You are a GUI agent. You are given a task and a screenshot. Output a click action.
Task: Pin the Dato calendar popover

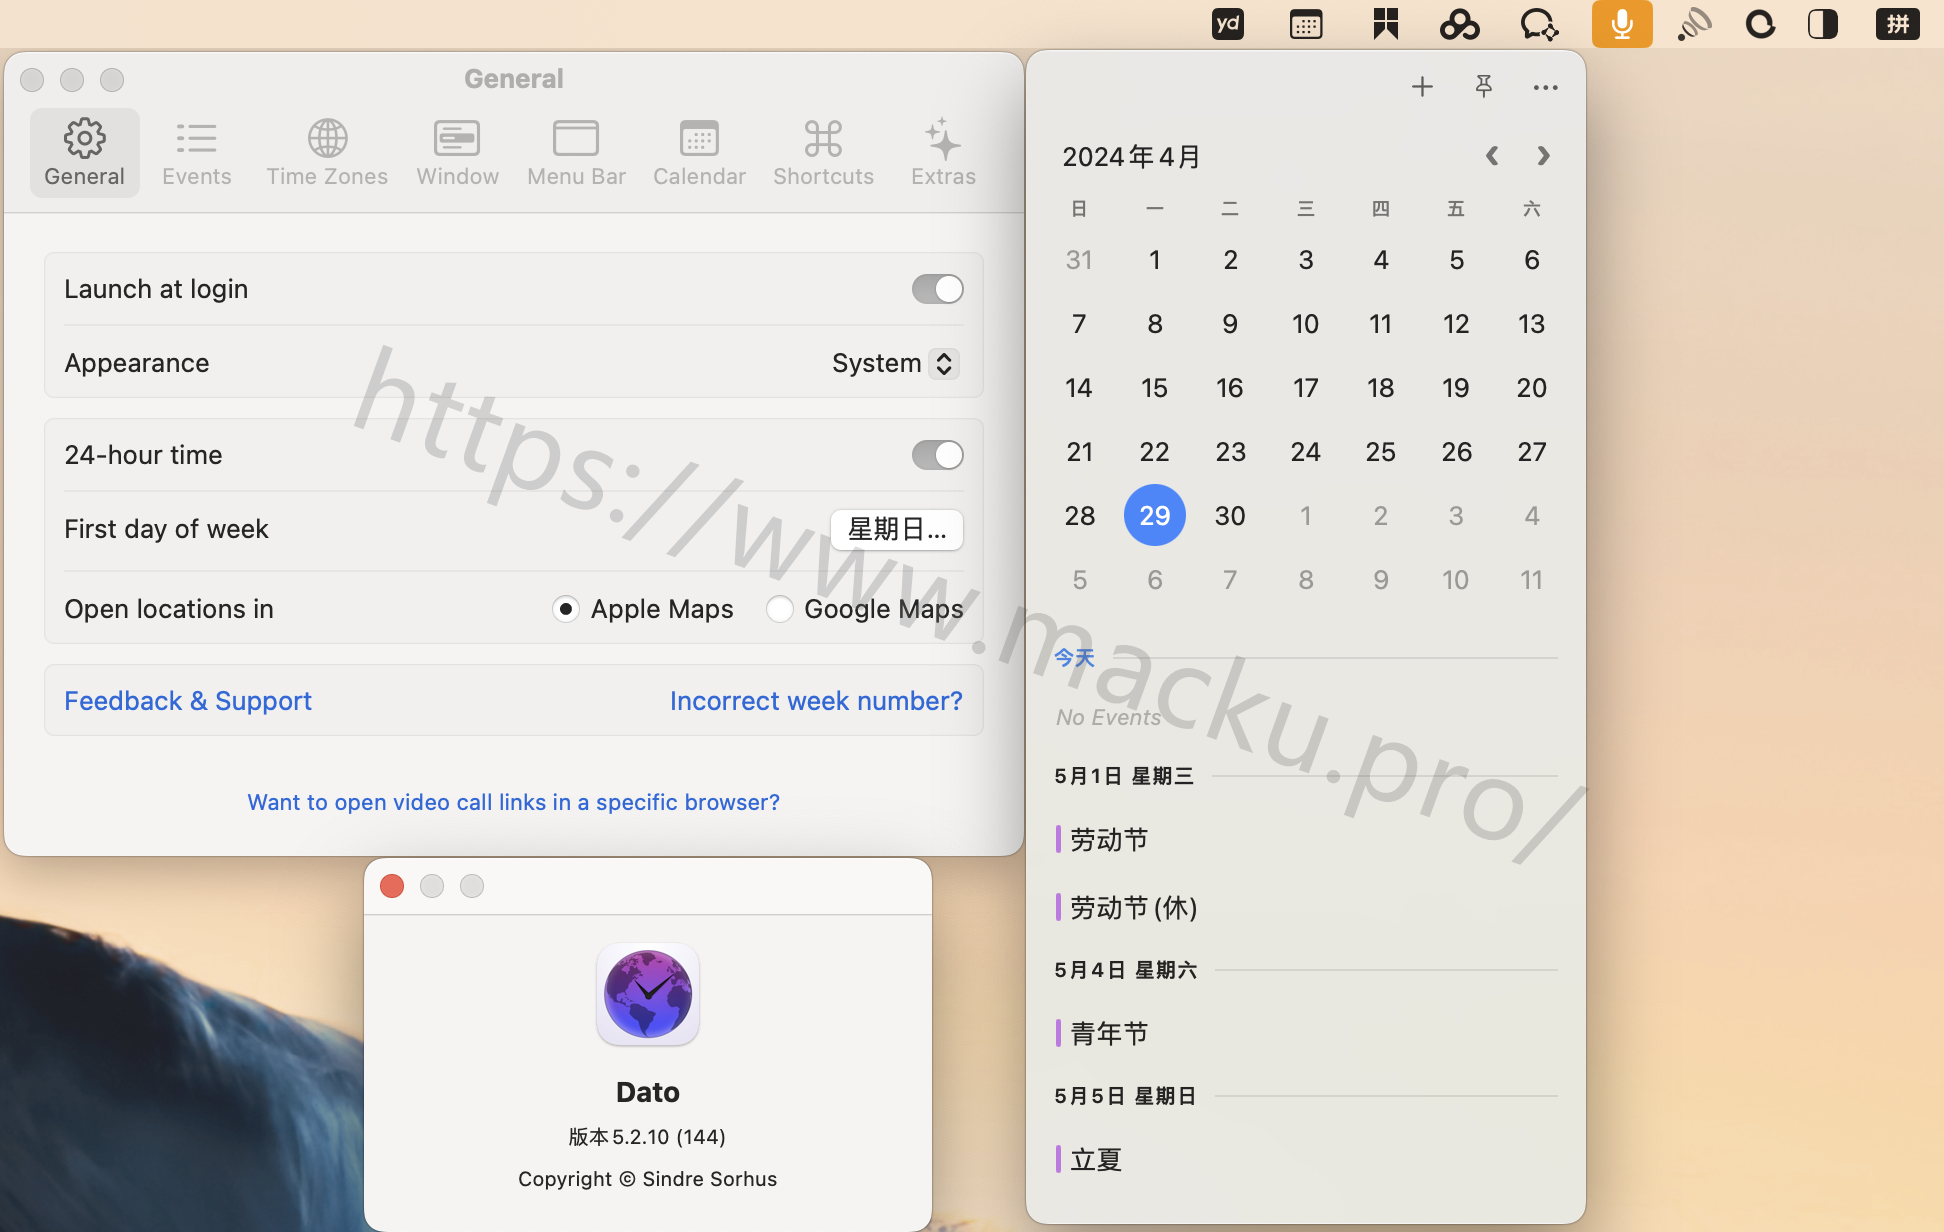1484,87
